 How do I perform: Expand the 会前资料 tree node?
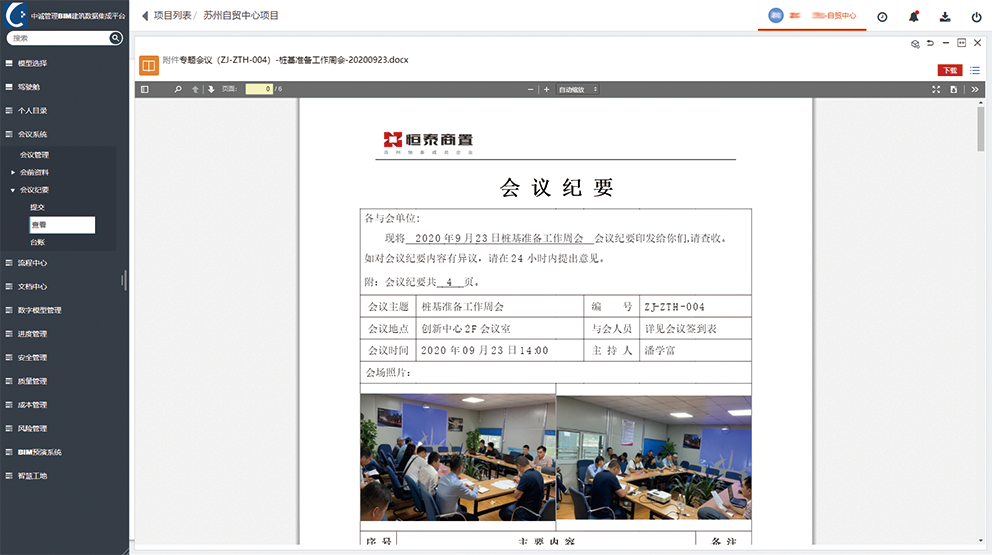13,172
